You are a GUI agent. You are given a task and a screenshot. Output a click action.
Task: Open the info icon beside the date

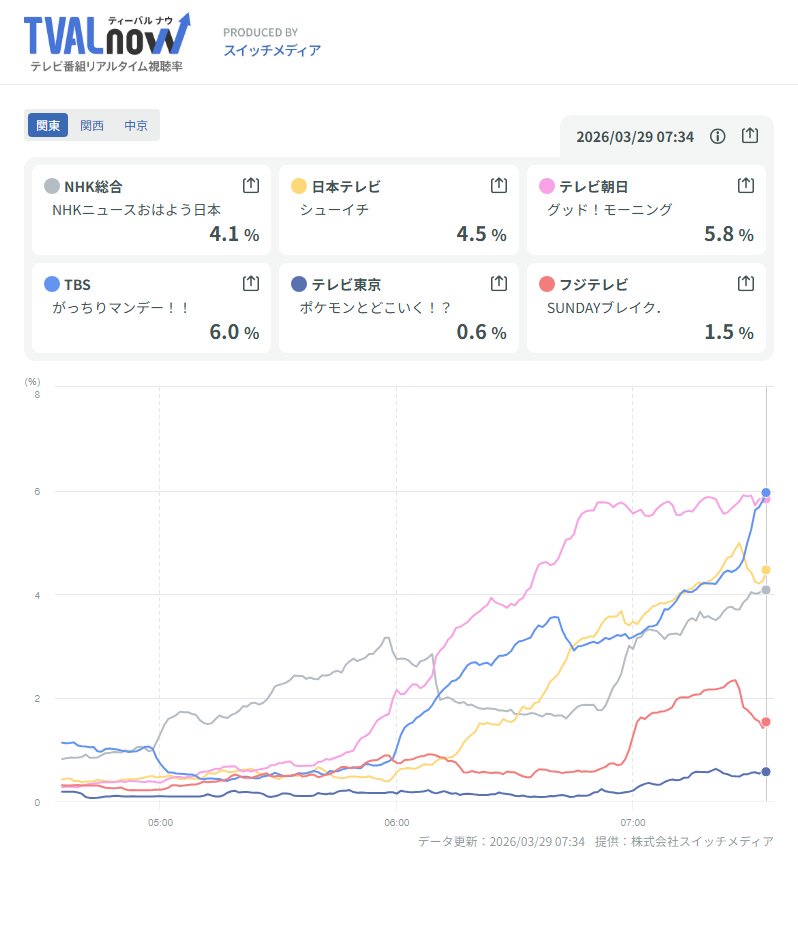tap(717, 136)
